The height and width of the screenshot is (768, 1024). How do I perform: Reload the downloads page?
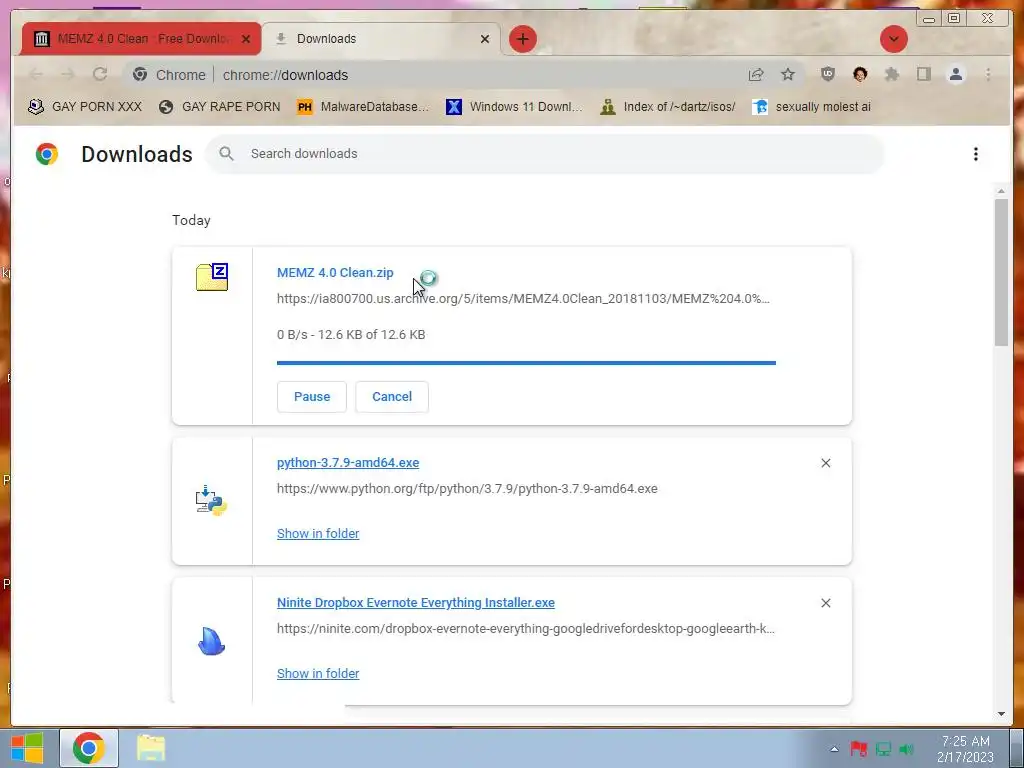[x=100, y=74]
